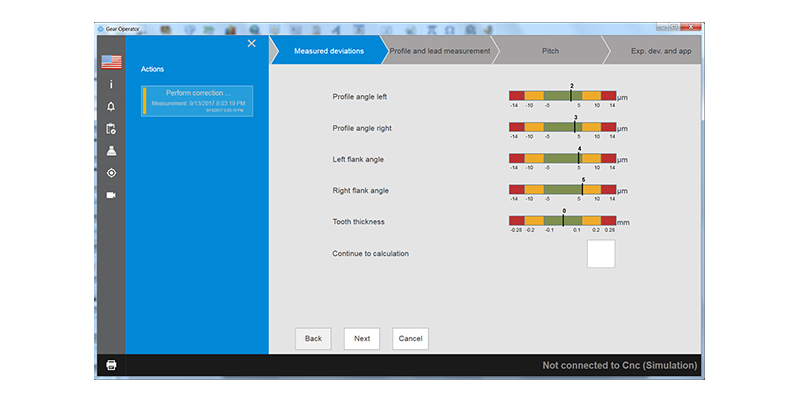This screenshot has height=400, width=800.
Task: Select the Perform correction action item
Action: point(197,101)
